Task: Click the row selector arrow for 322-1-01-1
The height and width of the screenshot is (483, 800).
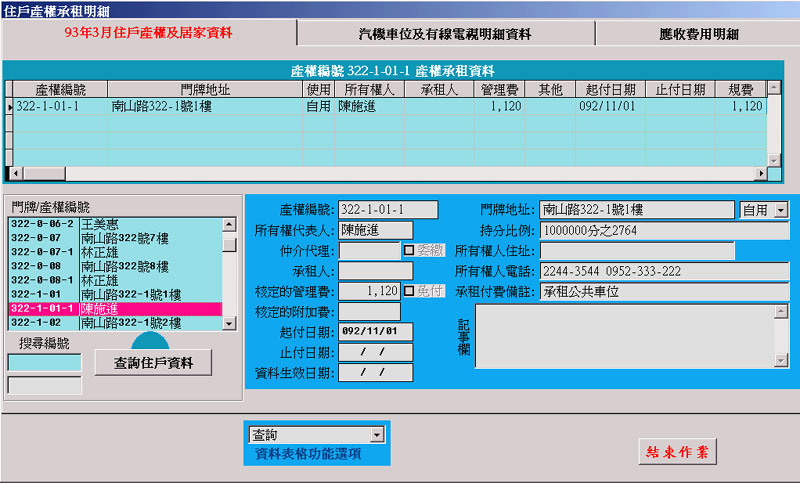Action: (10, 106)
